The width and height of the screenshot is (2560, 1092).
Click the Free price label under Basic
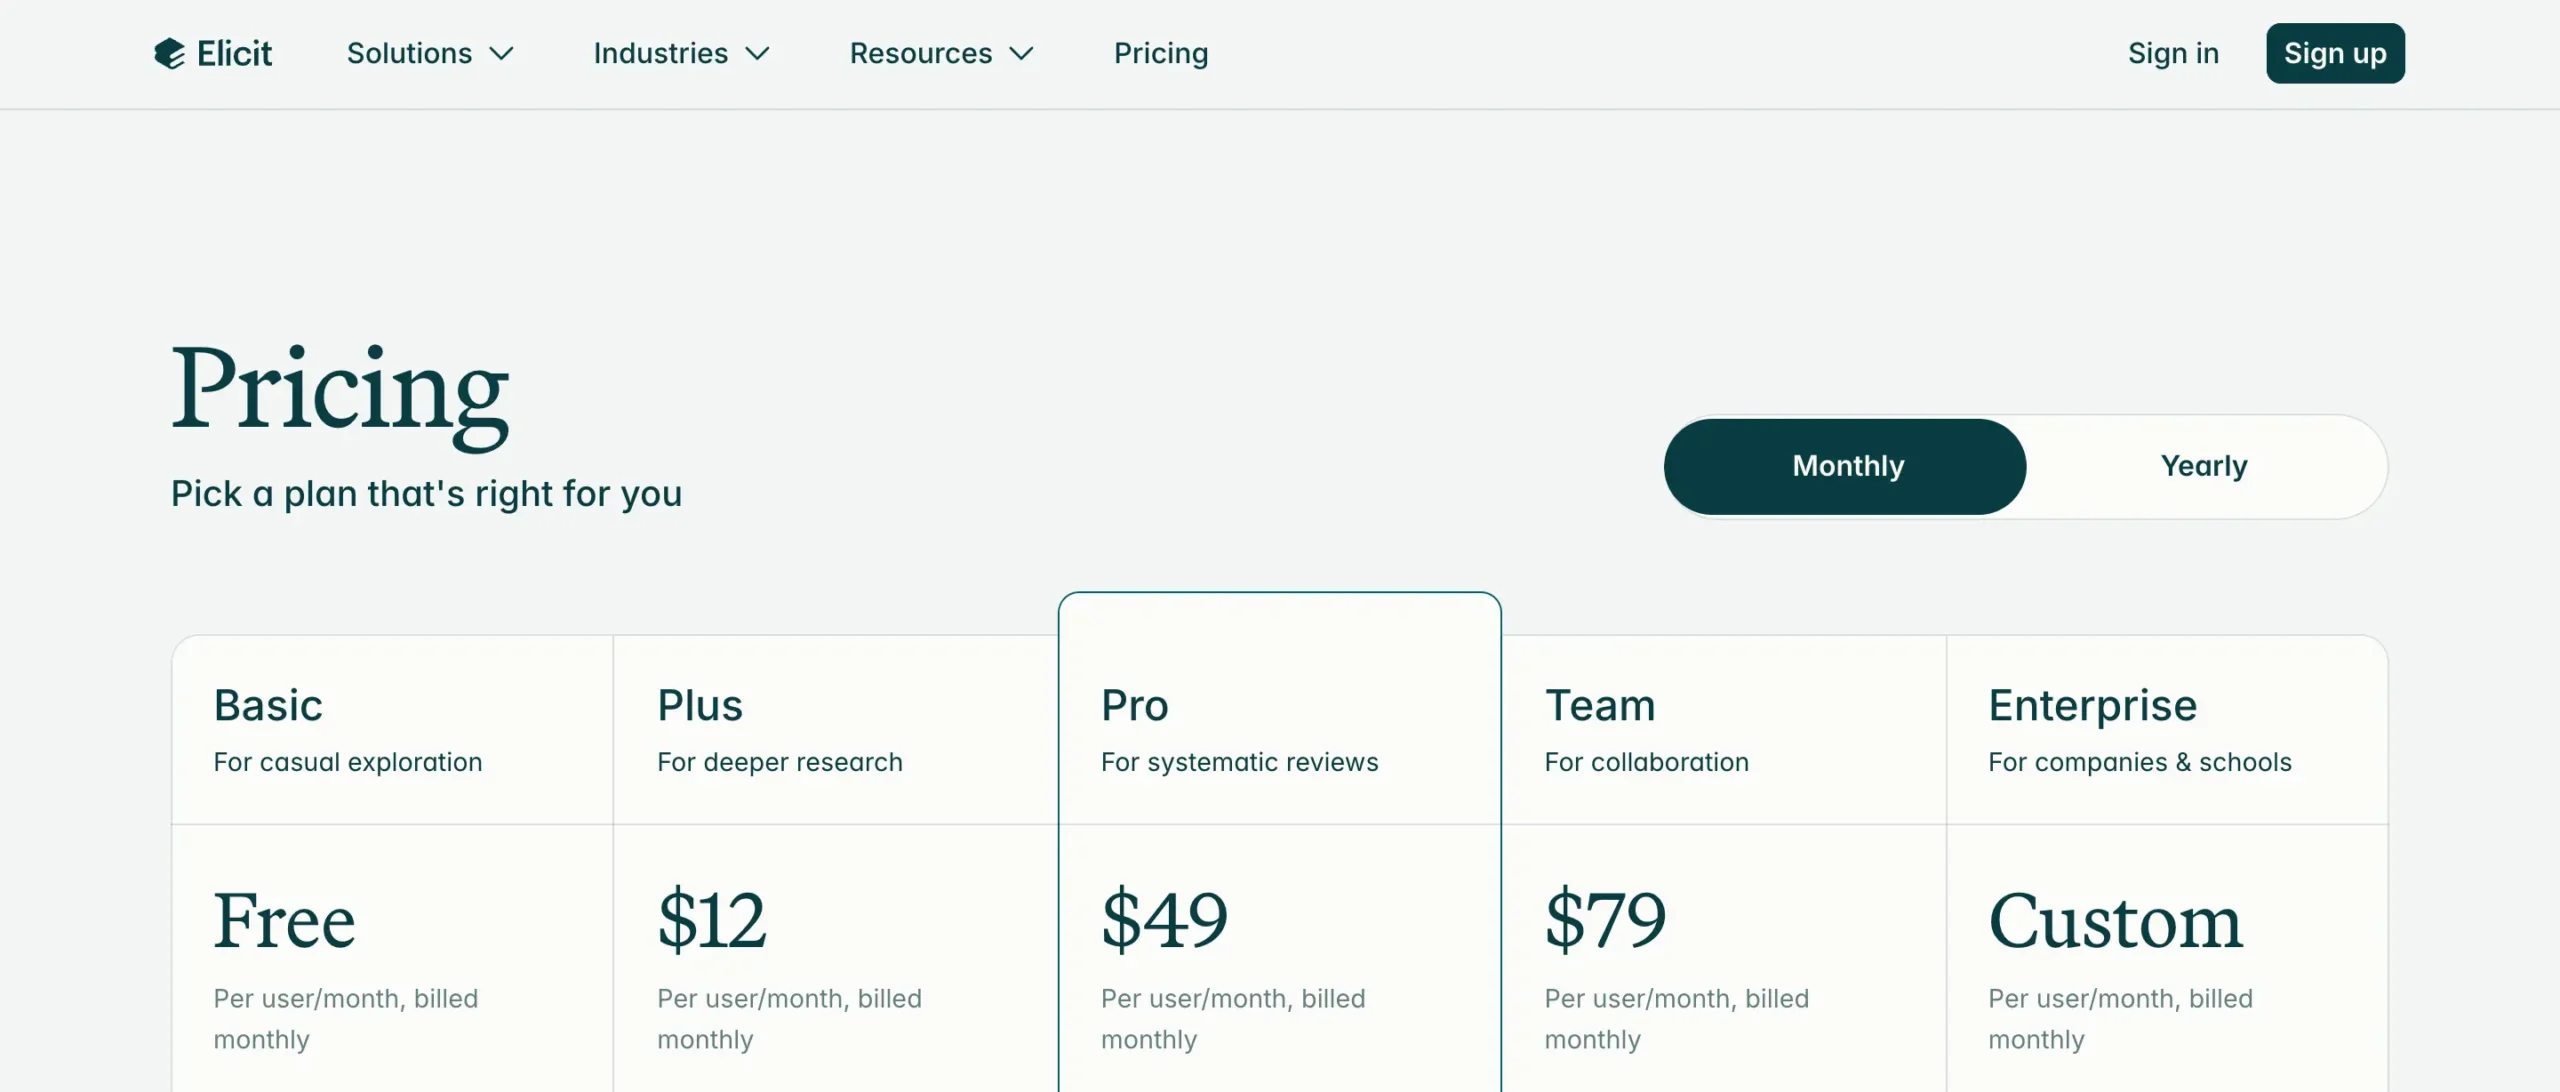point(285,920)
